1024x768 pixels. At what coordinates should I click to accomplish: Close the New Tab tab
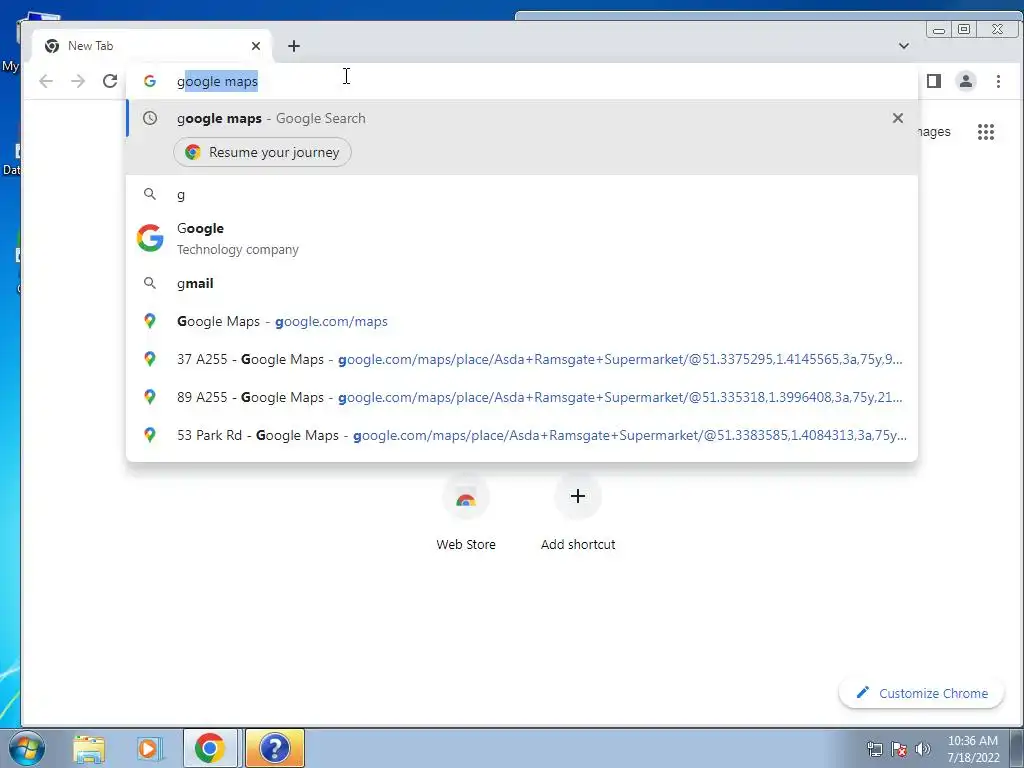[256, 46]
